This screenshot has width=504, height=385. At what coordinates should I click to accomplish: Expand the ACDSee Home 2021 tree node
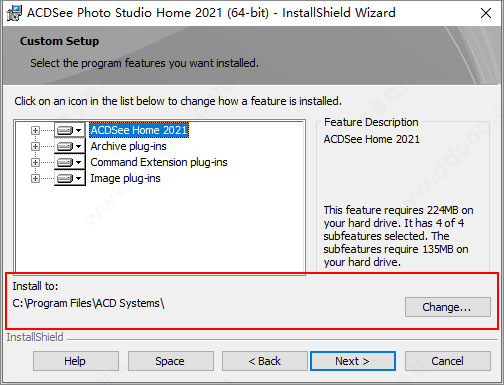[x=35, y=130]
